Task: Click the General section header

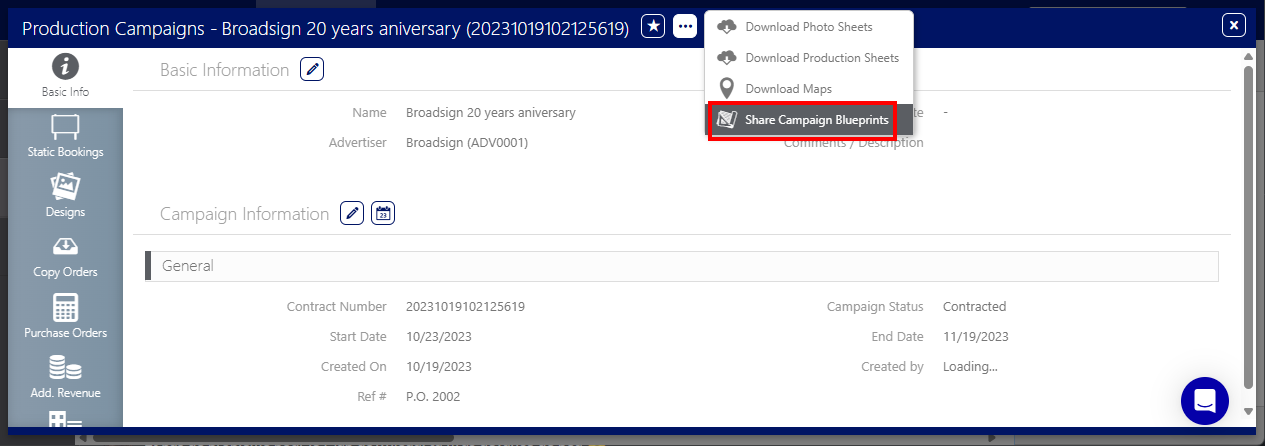Action: click(682, 266)
